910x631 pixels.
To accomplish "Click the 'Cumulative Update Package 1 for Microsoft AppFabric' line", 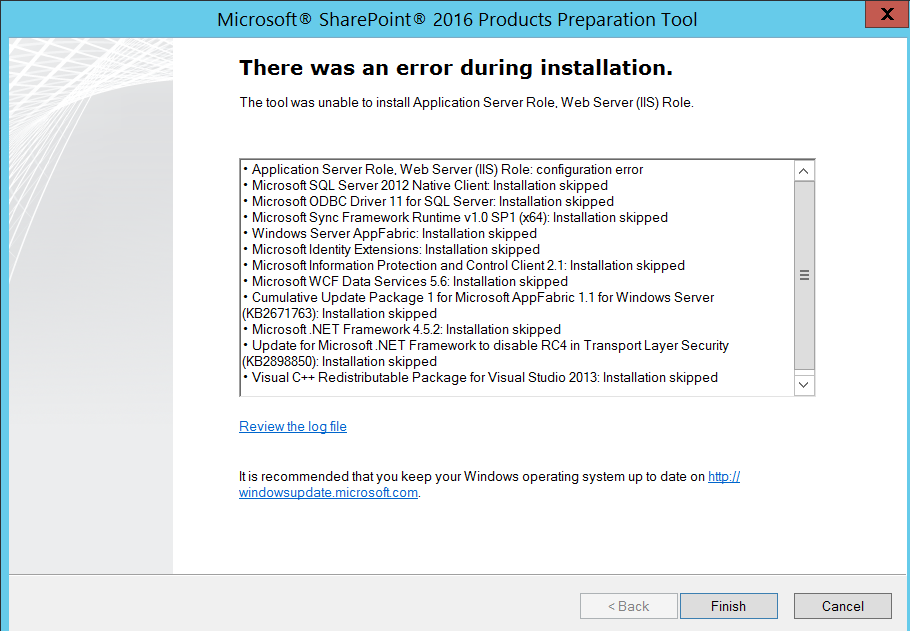I will coord(479,298).
